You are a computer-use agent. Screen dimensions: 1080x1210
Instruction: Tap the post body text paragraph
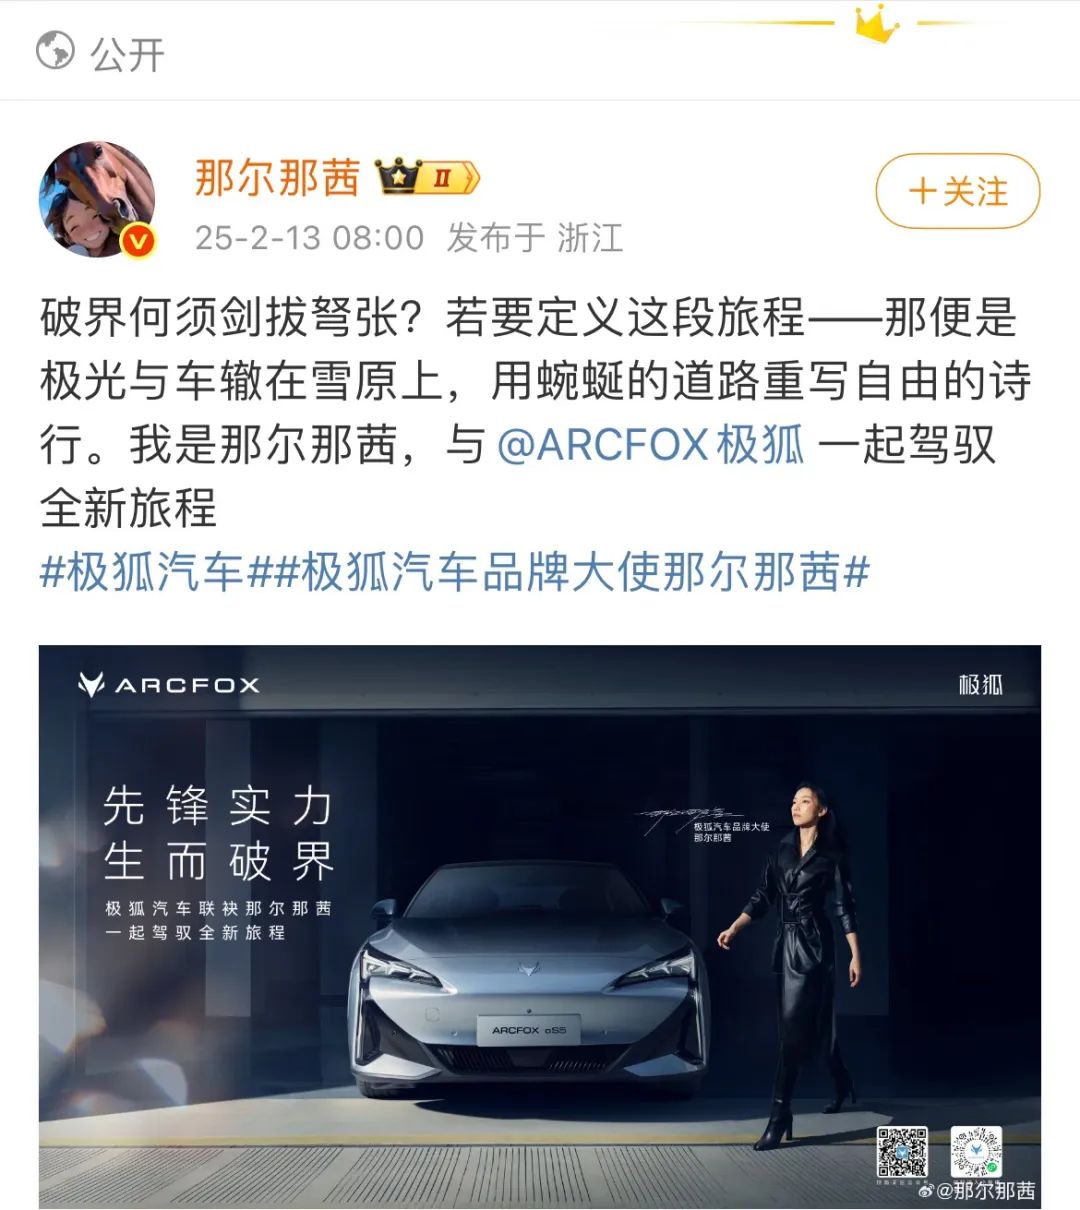click(x=535, y=413)
